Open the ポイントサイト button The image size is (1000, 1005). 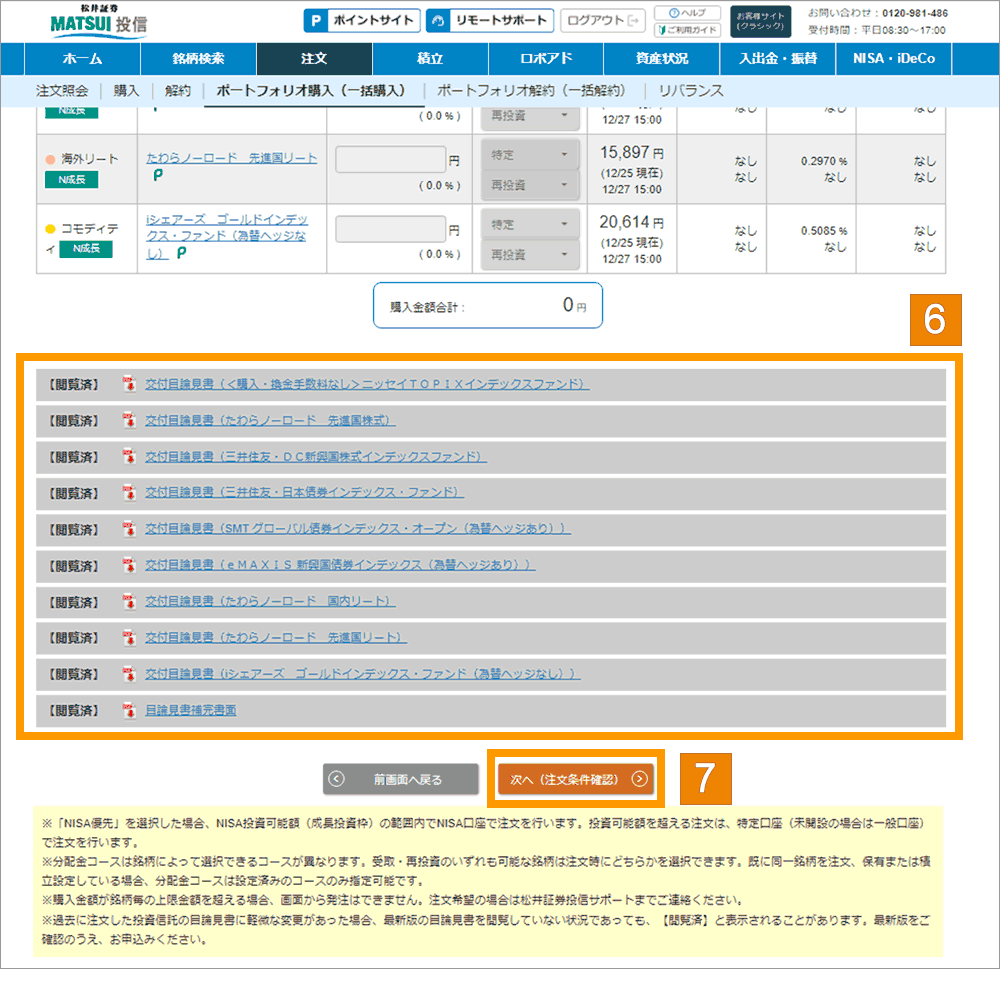pos(362,21)
